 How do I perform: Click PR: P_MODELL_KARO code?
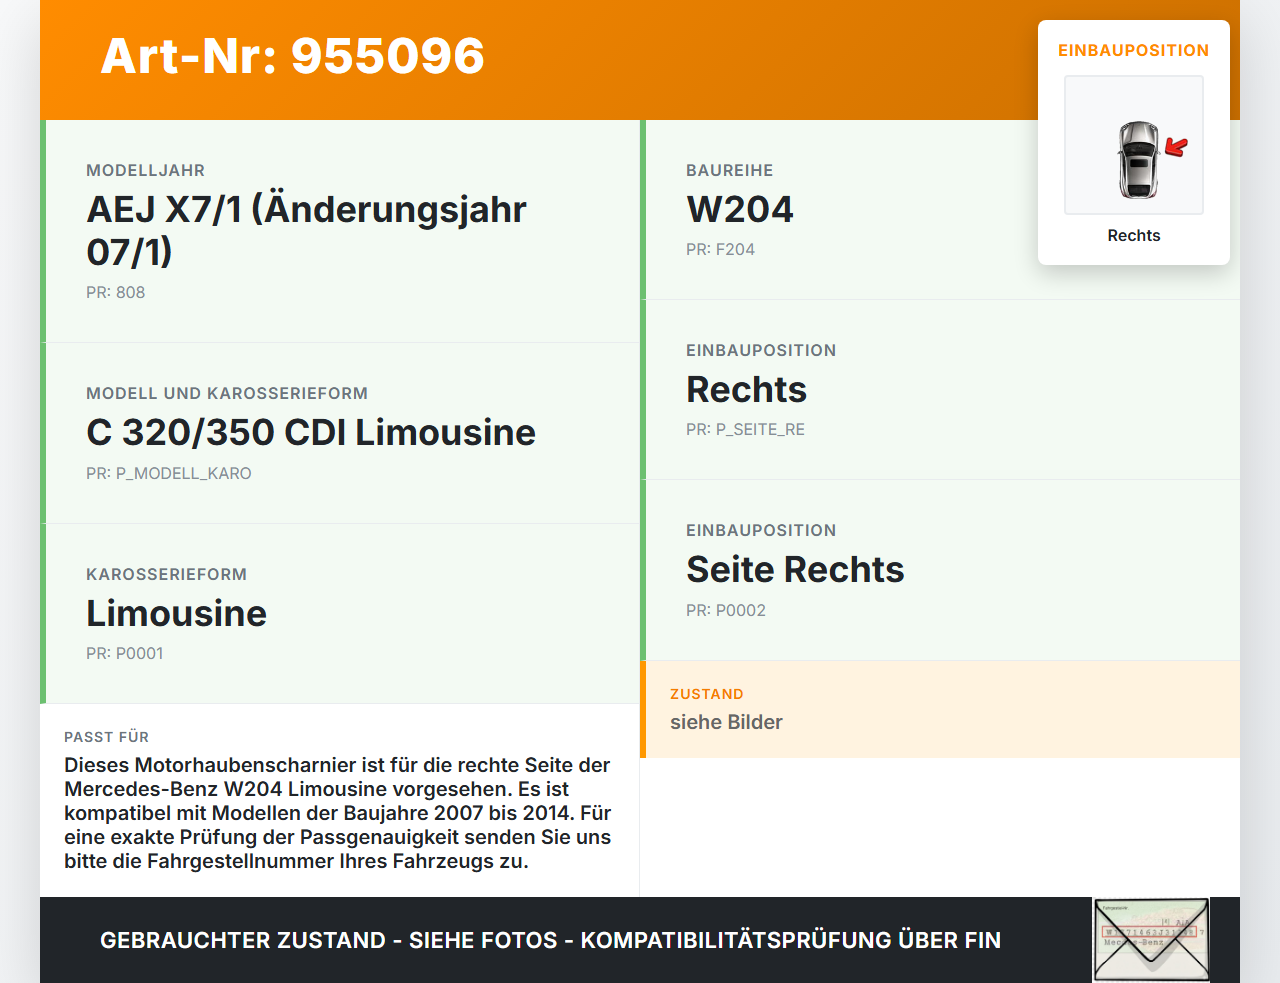pyautogui.click(x=169, y=473)
